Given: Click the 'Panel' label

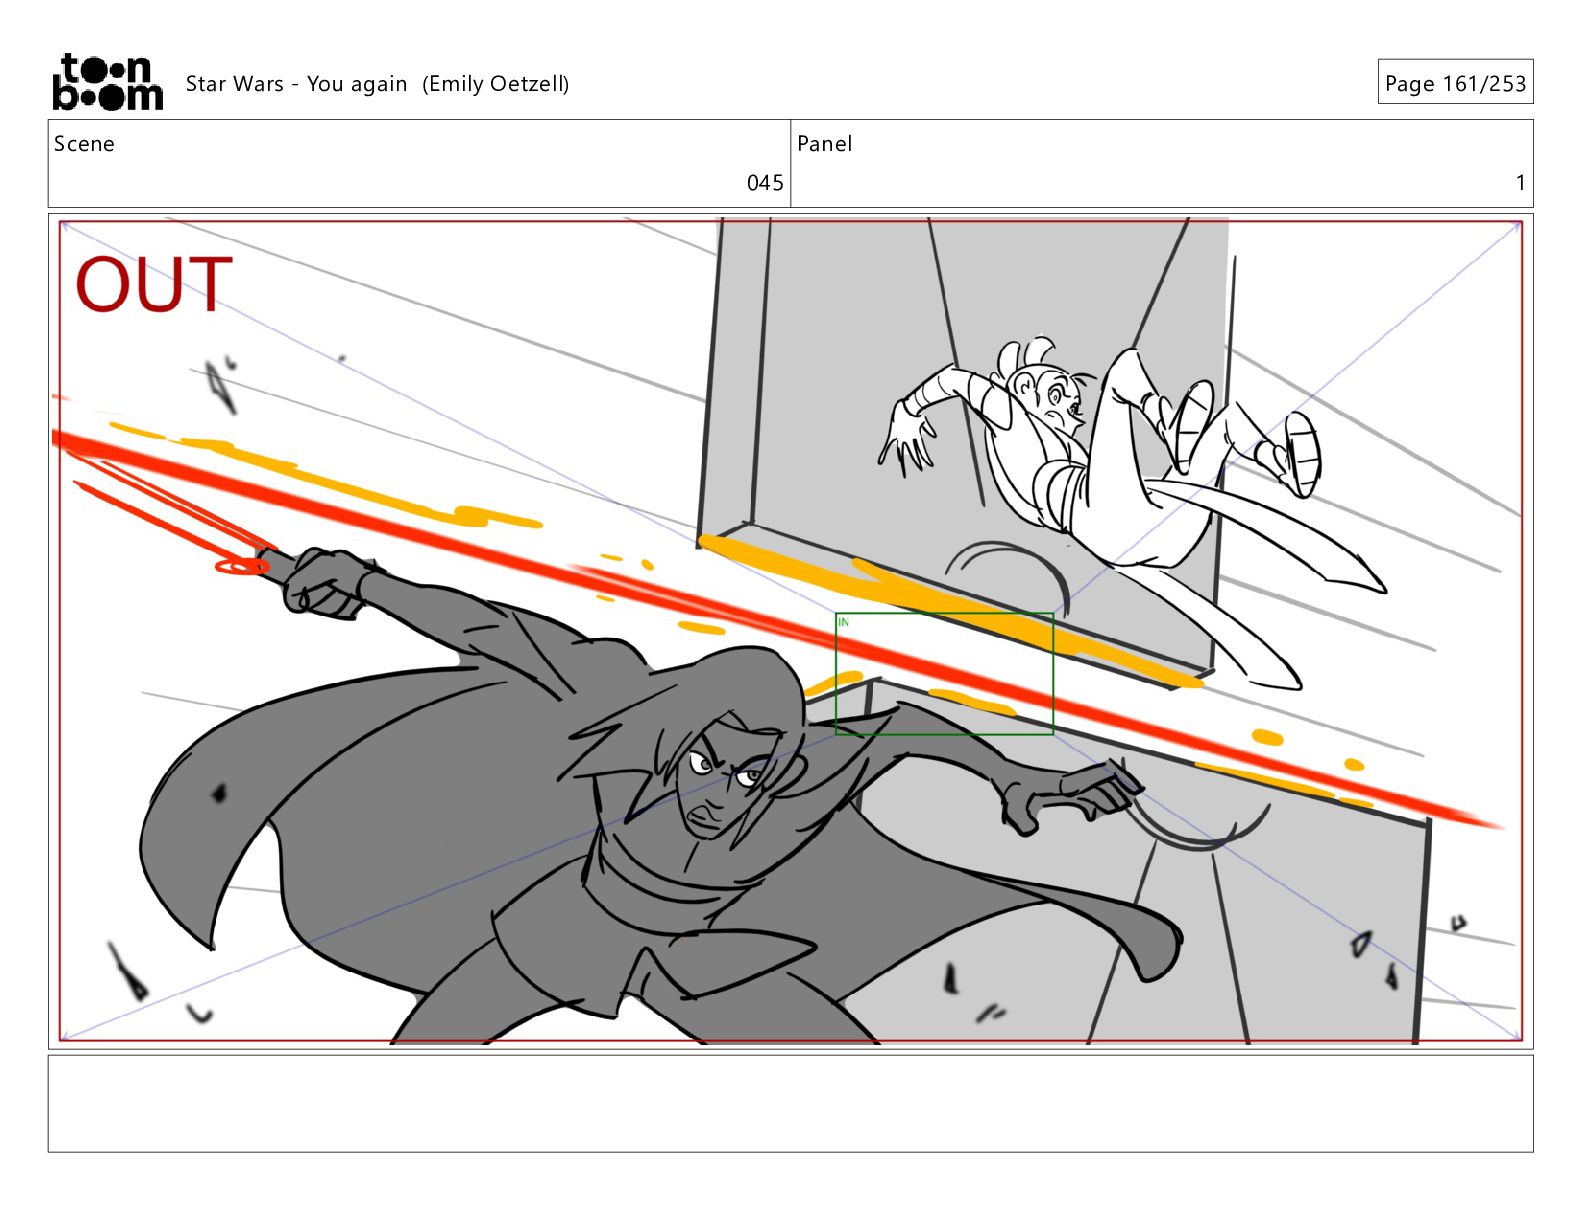Looking at the screenshot, I should (x=824, y=144).
